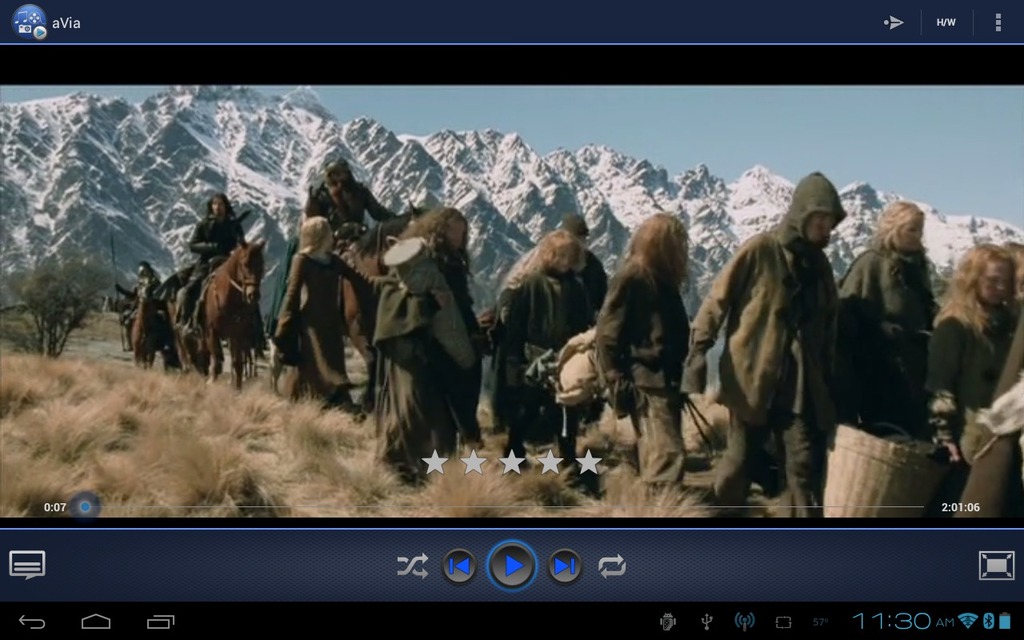The height and width of the screenshot is (640, 1024).
Task: Click the Wi-Fi signal icon
Action: tap(968, 621)
